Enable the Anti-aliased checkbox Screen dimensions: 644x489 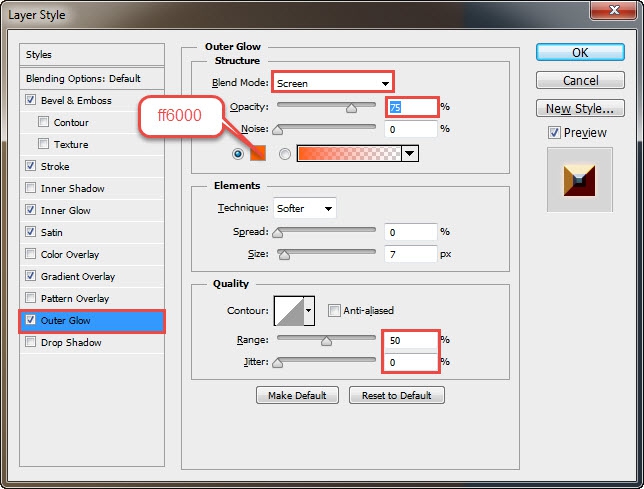pos(334,310)
